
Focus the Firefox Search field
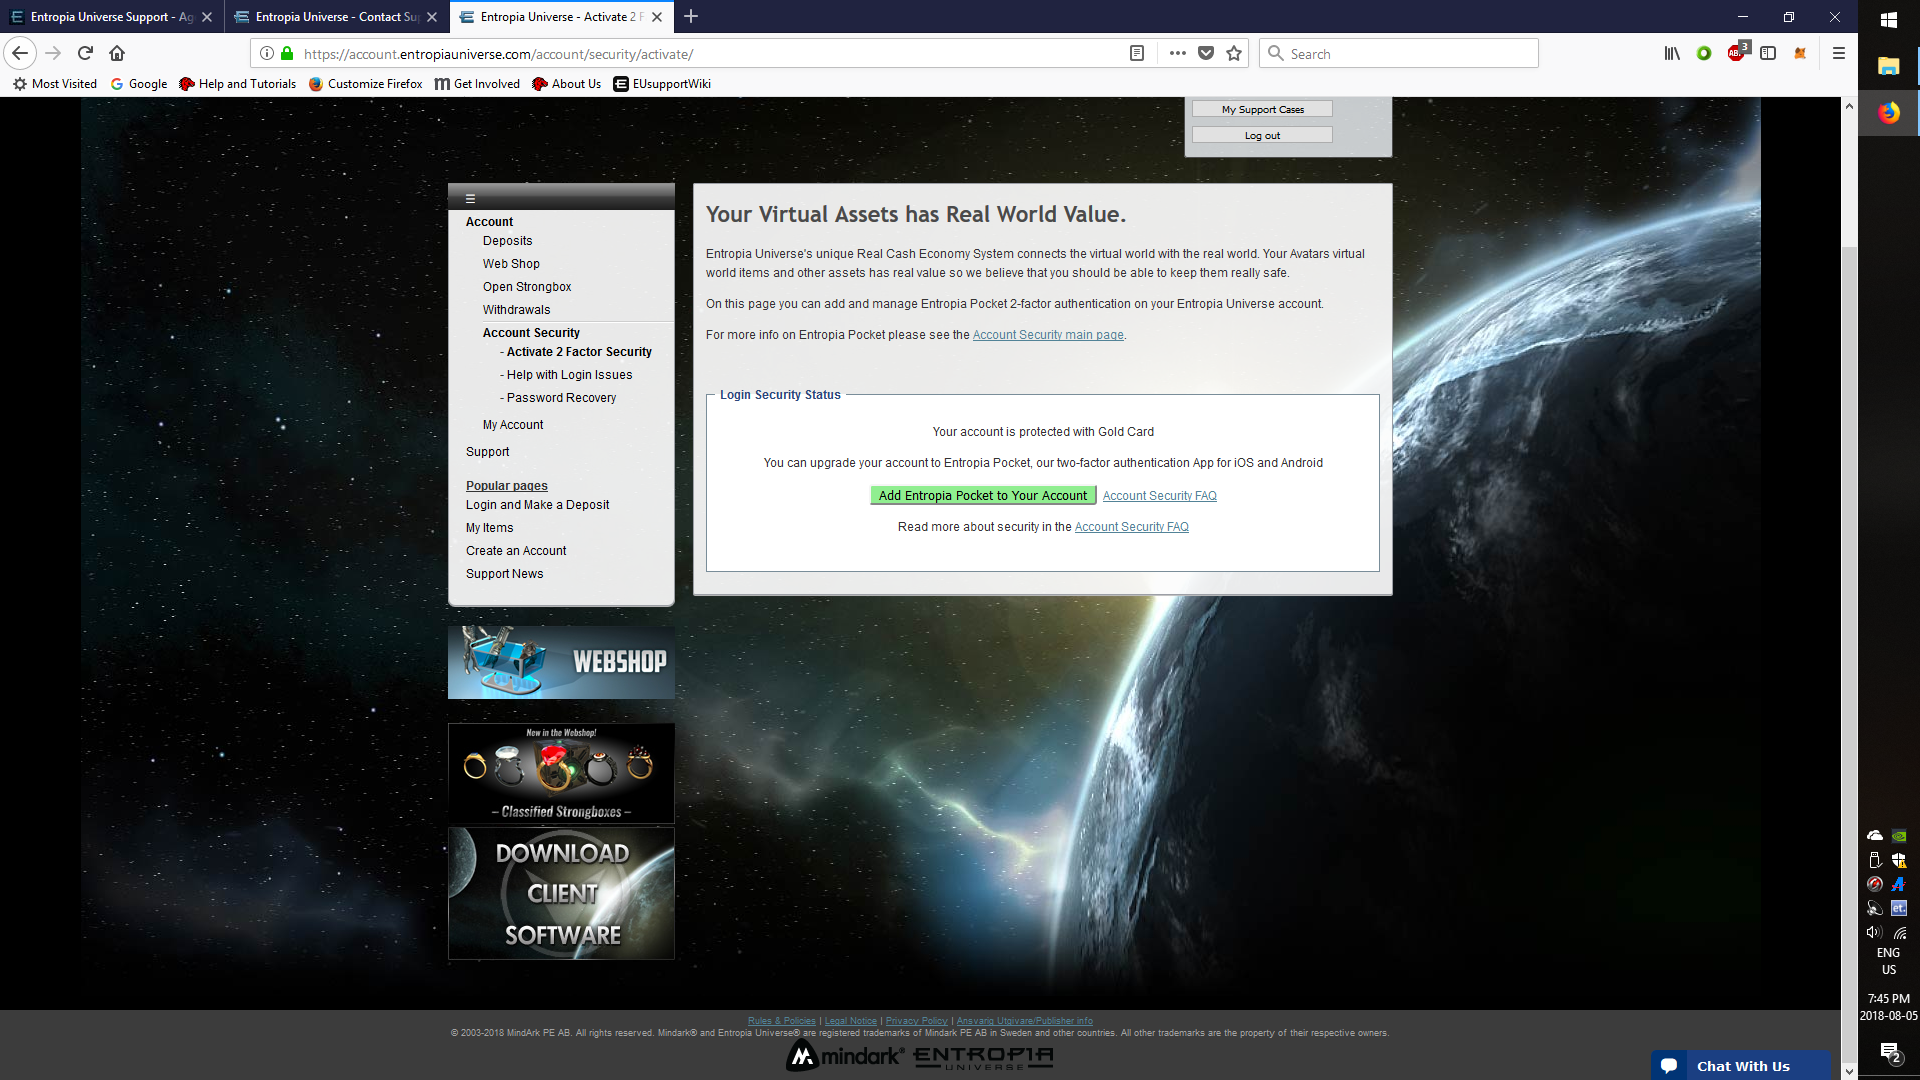click(x=1398, y=53)
